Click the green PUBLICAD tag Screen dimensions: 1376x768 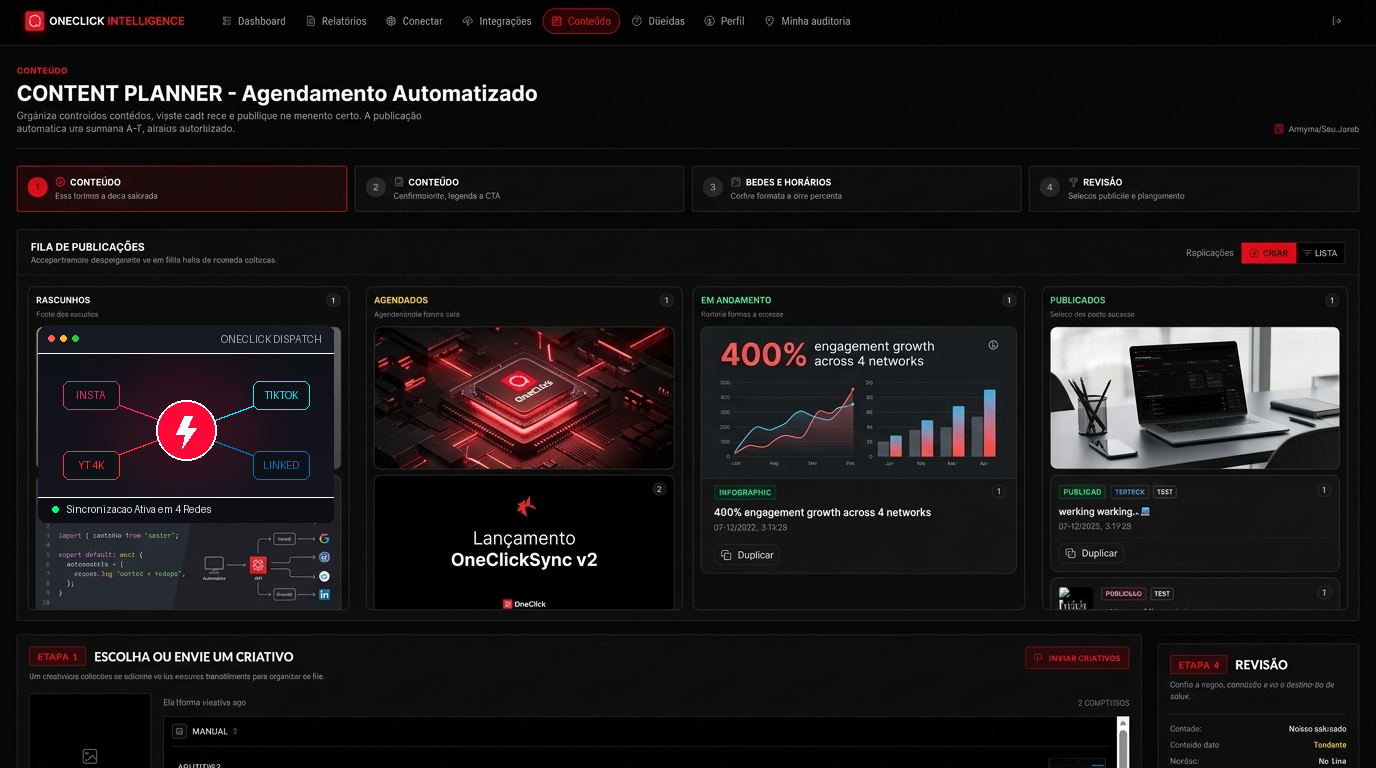[x=1082, y=492]
